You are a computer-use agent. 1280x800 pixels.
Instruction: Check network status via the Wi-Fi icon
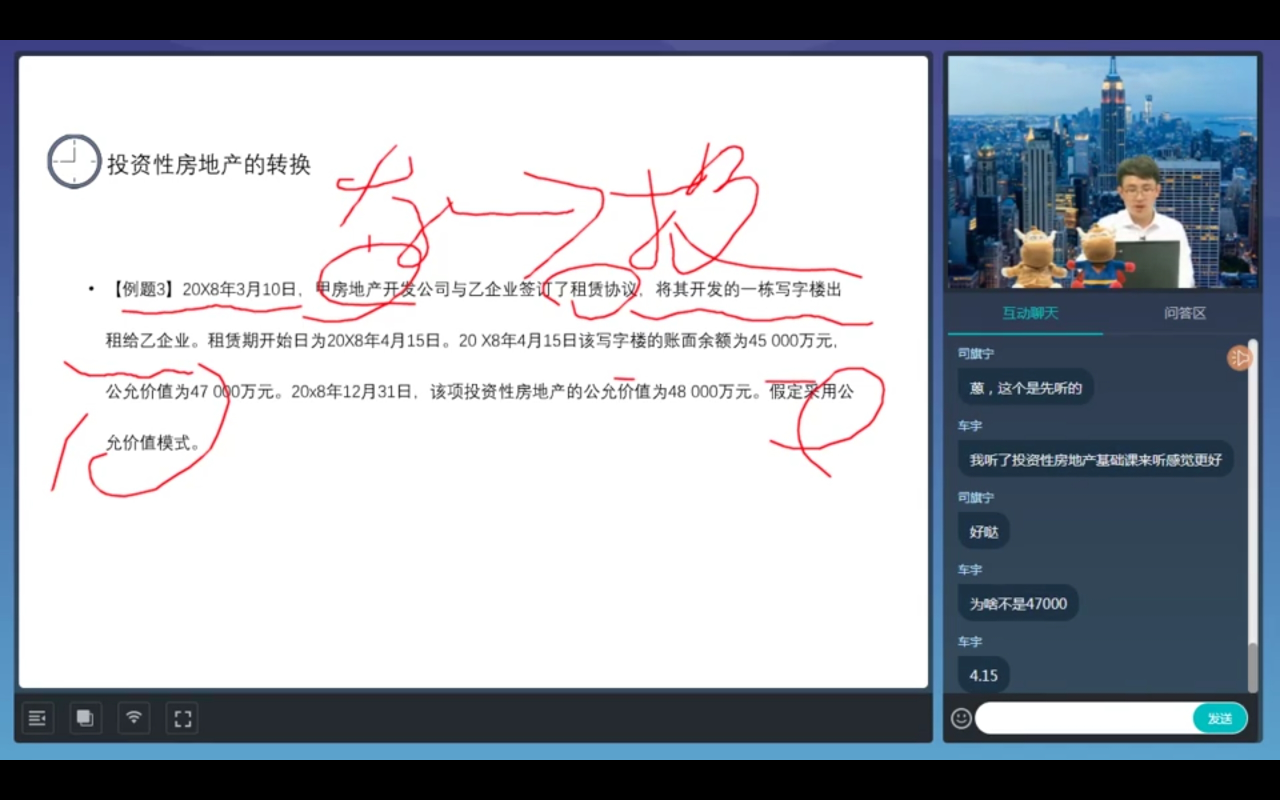coord(133,717)
